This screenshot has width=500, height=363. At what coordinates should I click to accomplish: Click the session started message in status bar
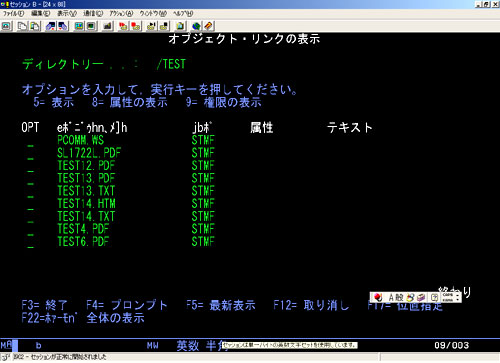60,357
